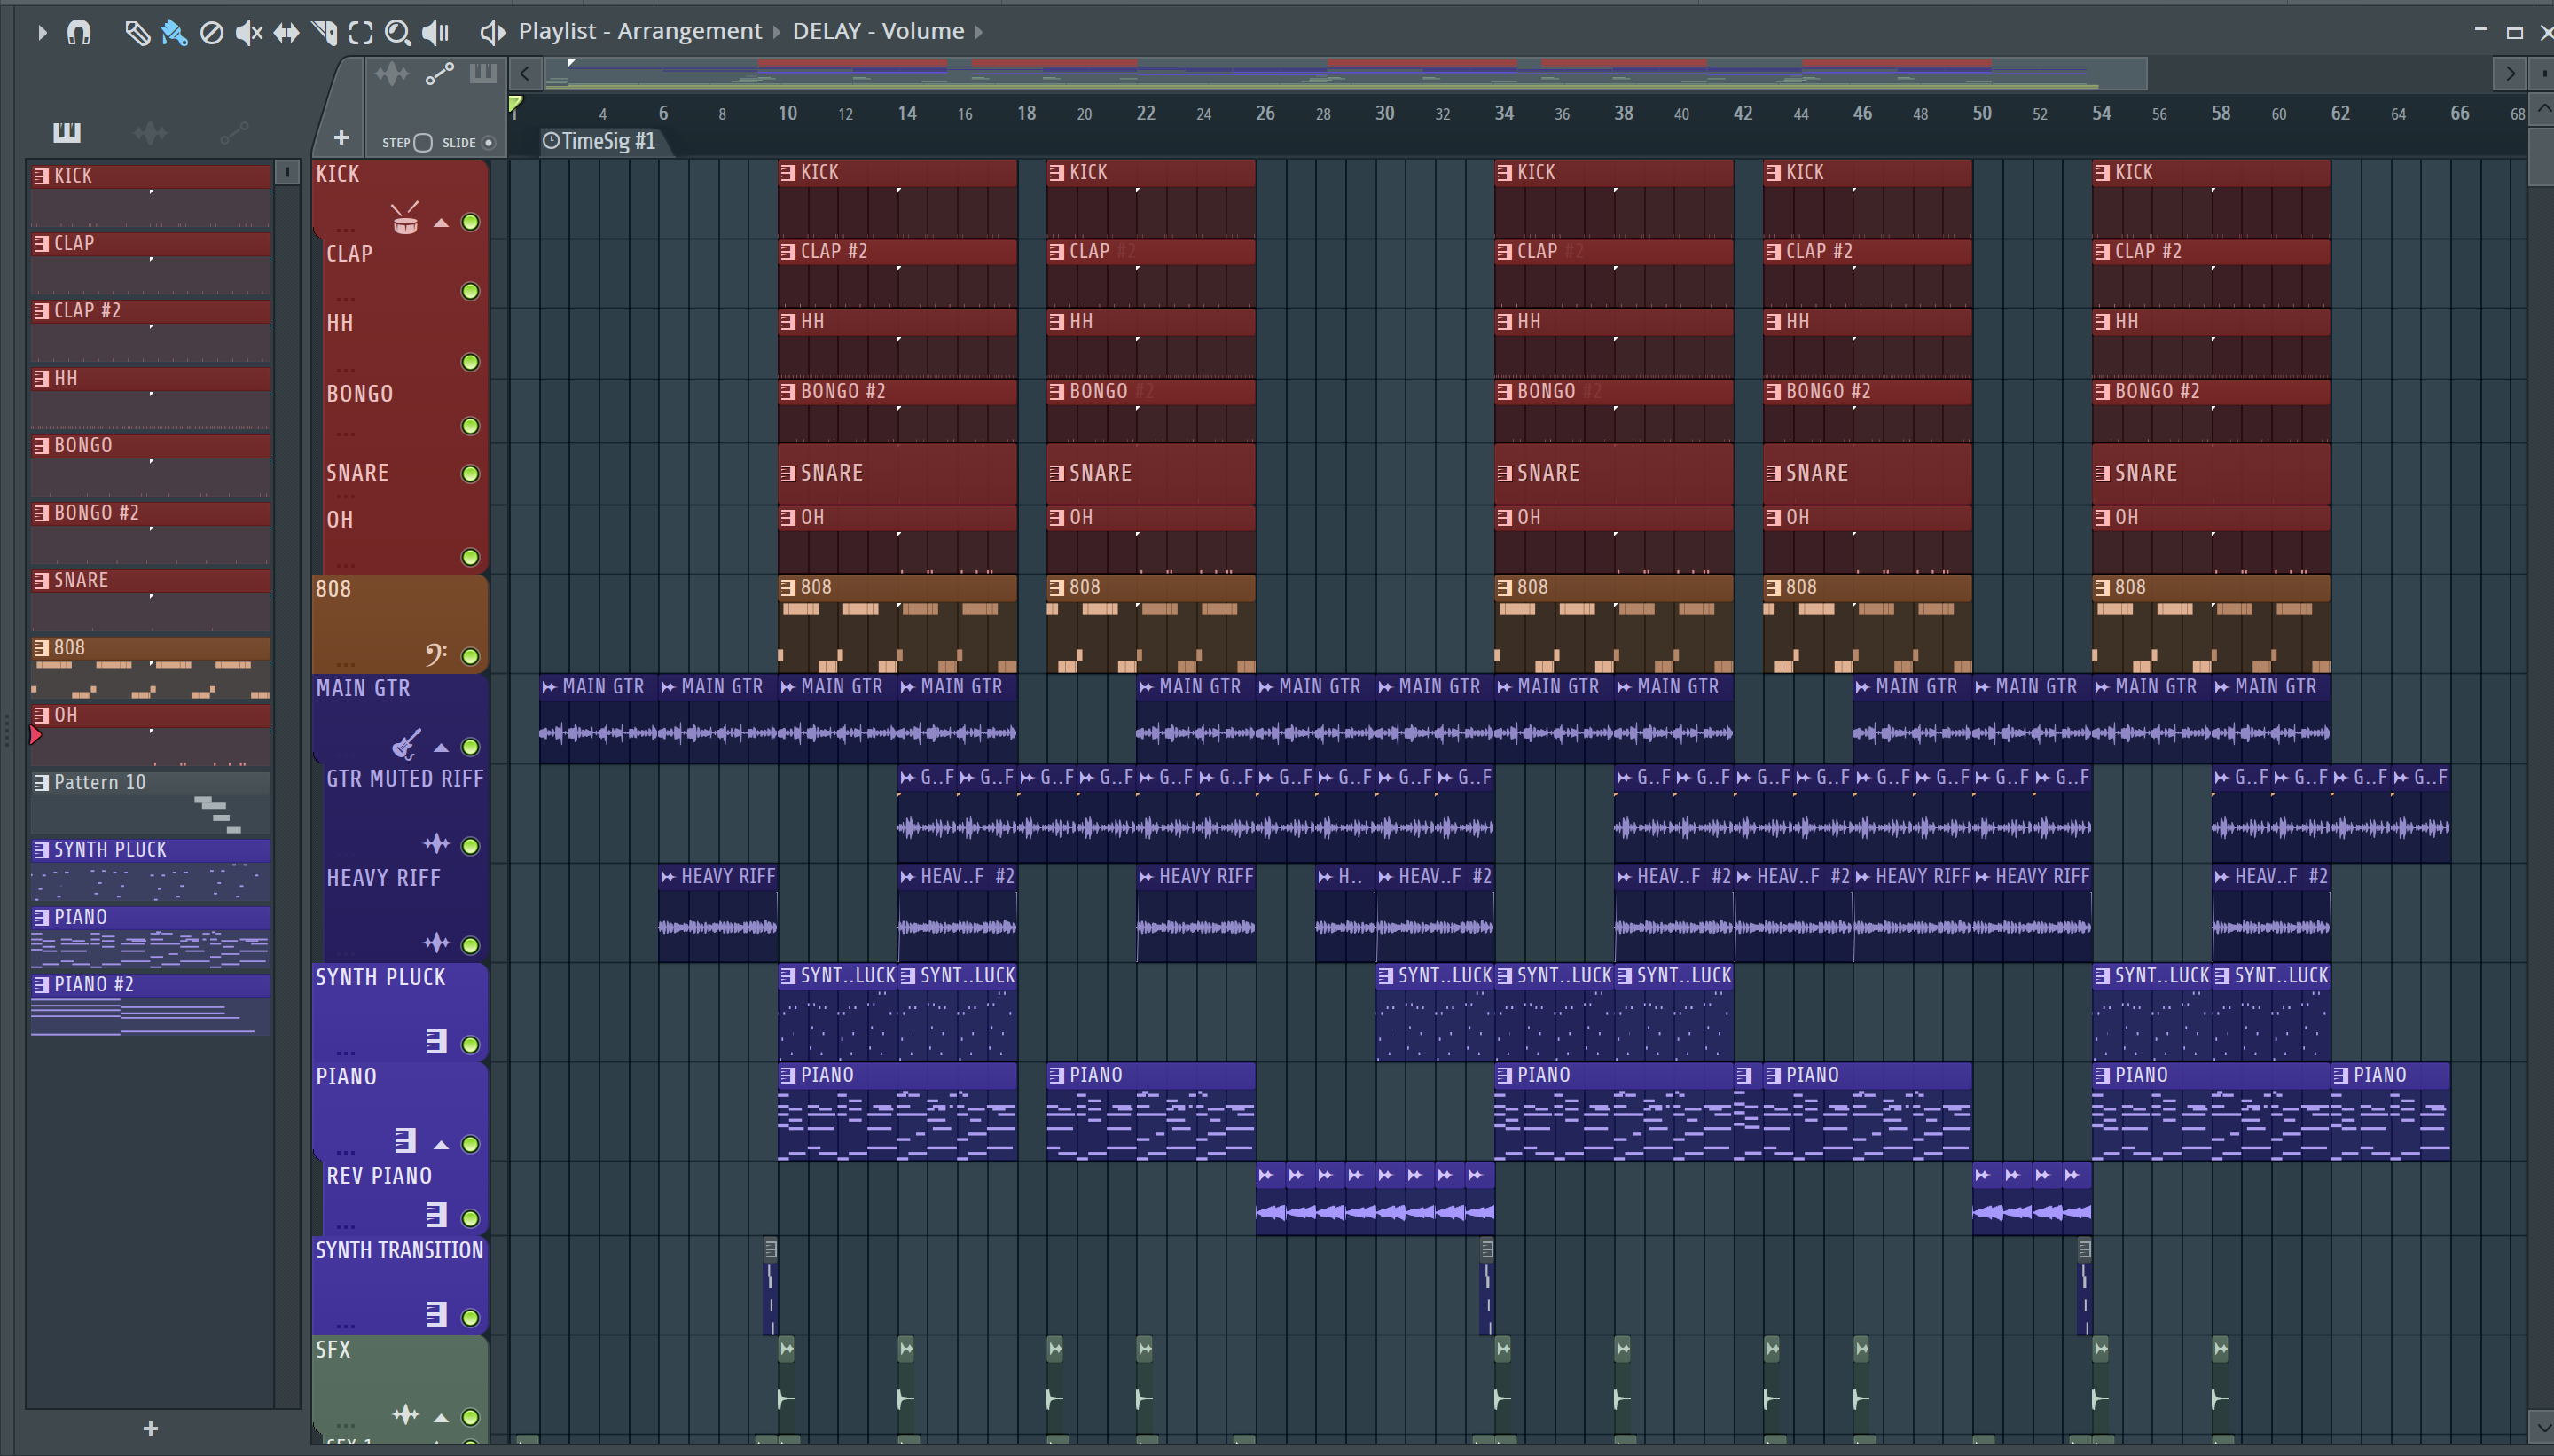Viewport: 2554px width, 1456px height.
Task: Mute the MAIN GTR track
Action: [470, 747]
